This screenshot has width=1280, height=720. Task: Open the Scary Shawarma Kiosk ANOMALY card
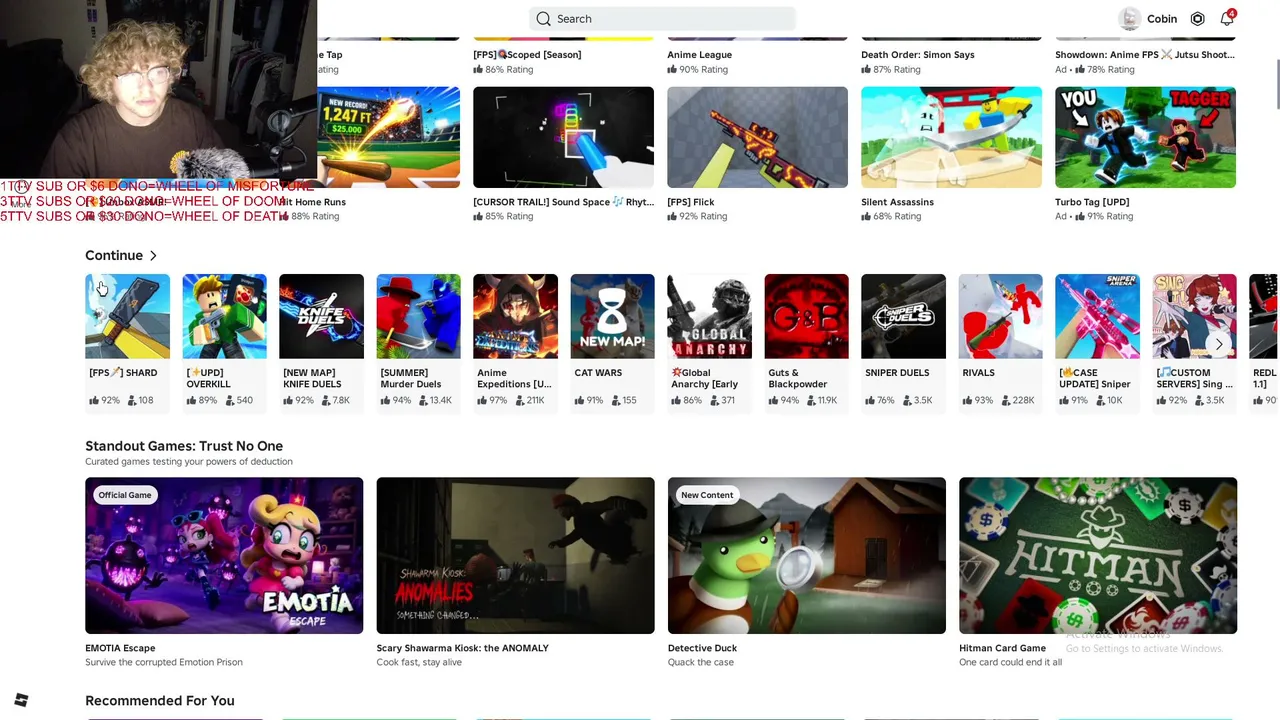coord(515,556)
